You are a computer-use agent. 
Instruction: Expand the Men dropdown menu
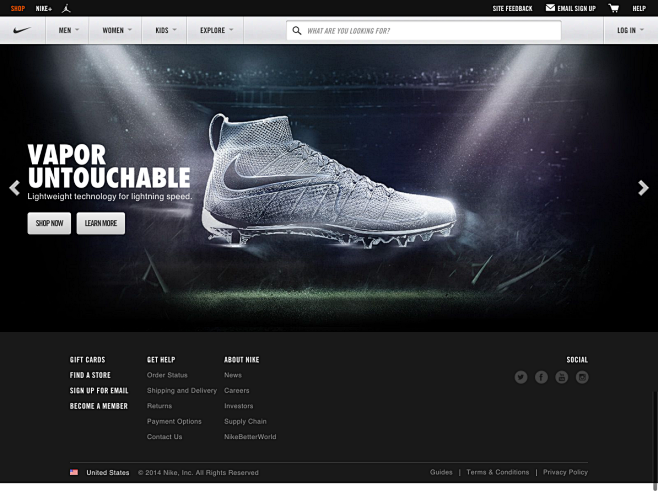point(68,30)
